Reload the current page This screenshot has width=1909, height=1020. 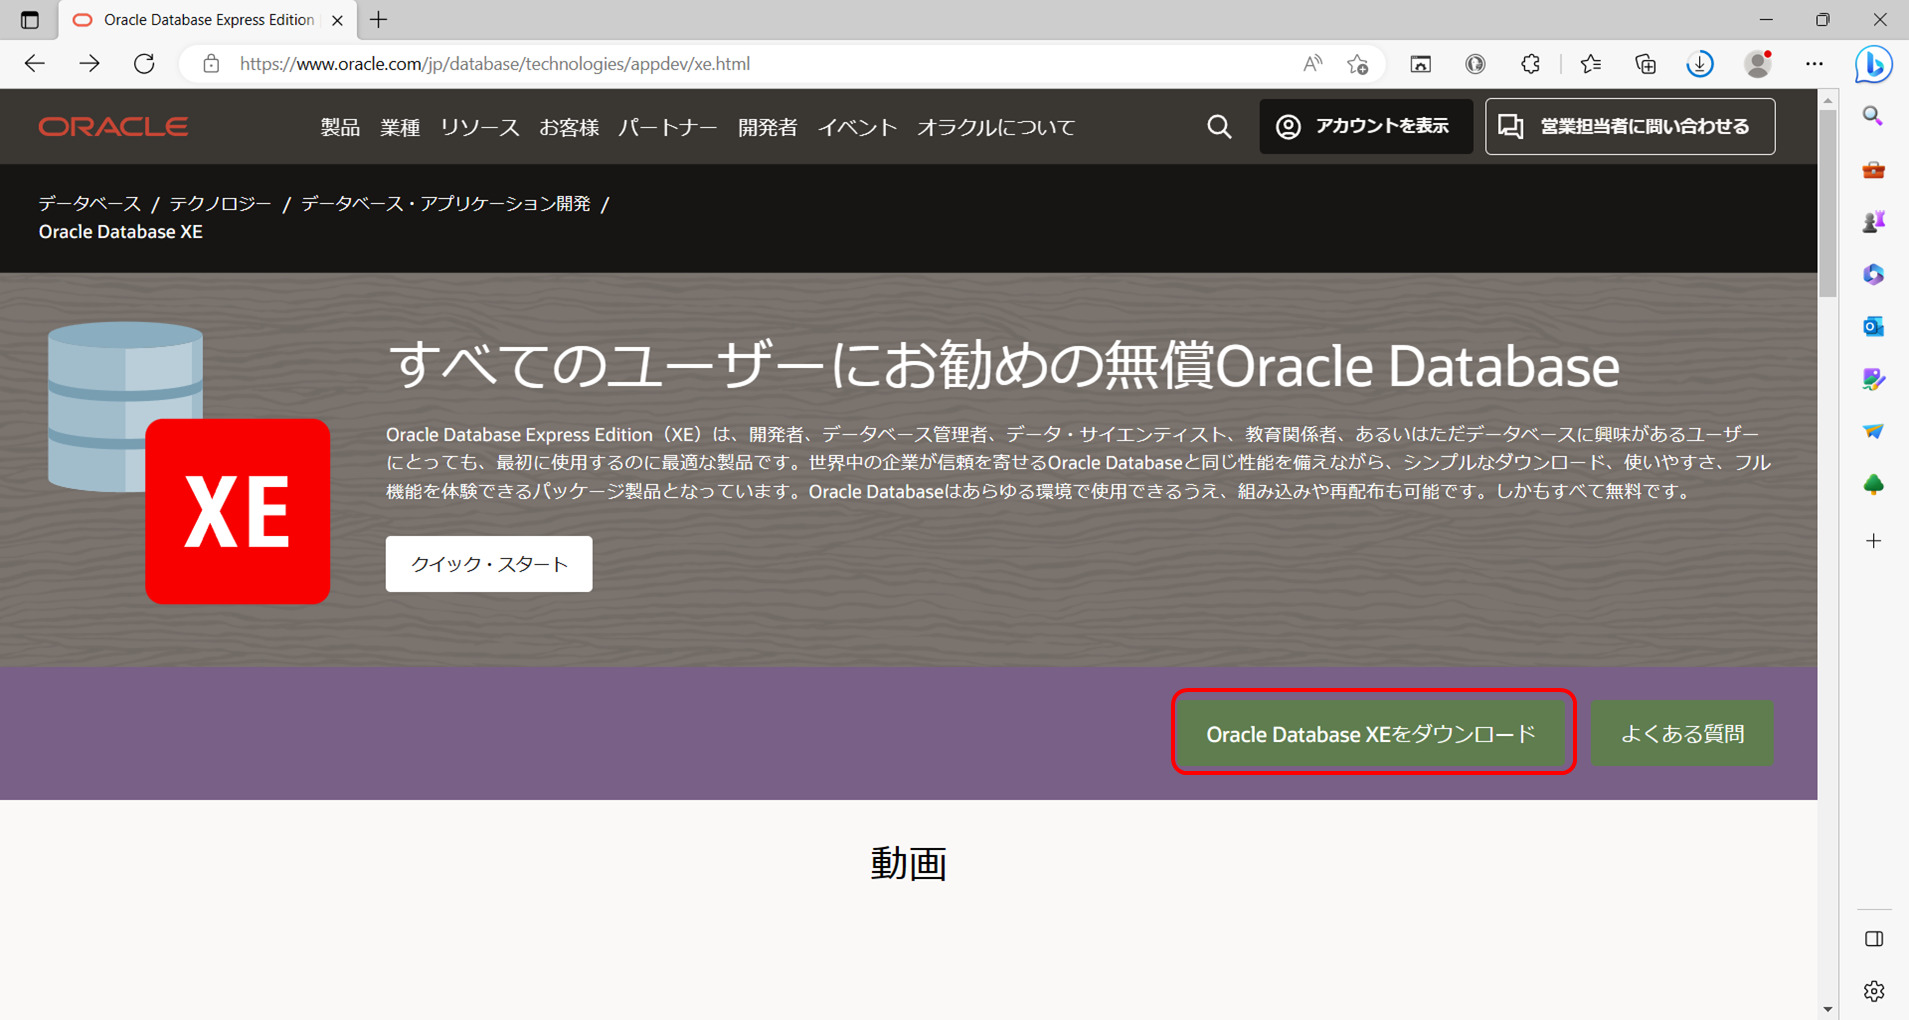point(143,63)
